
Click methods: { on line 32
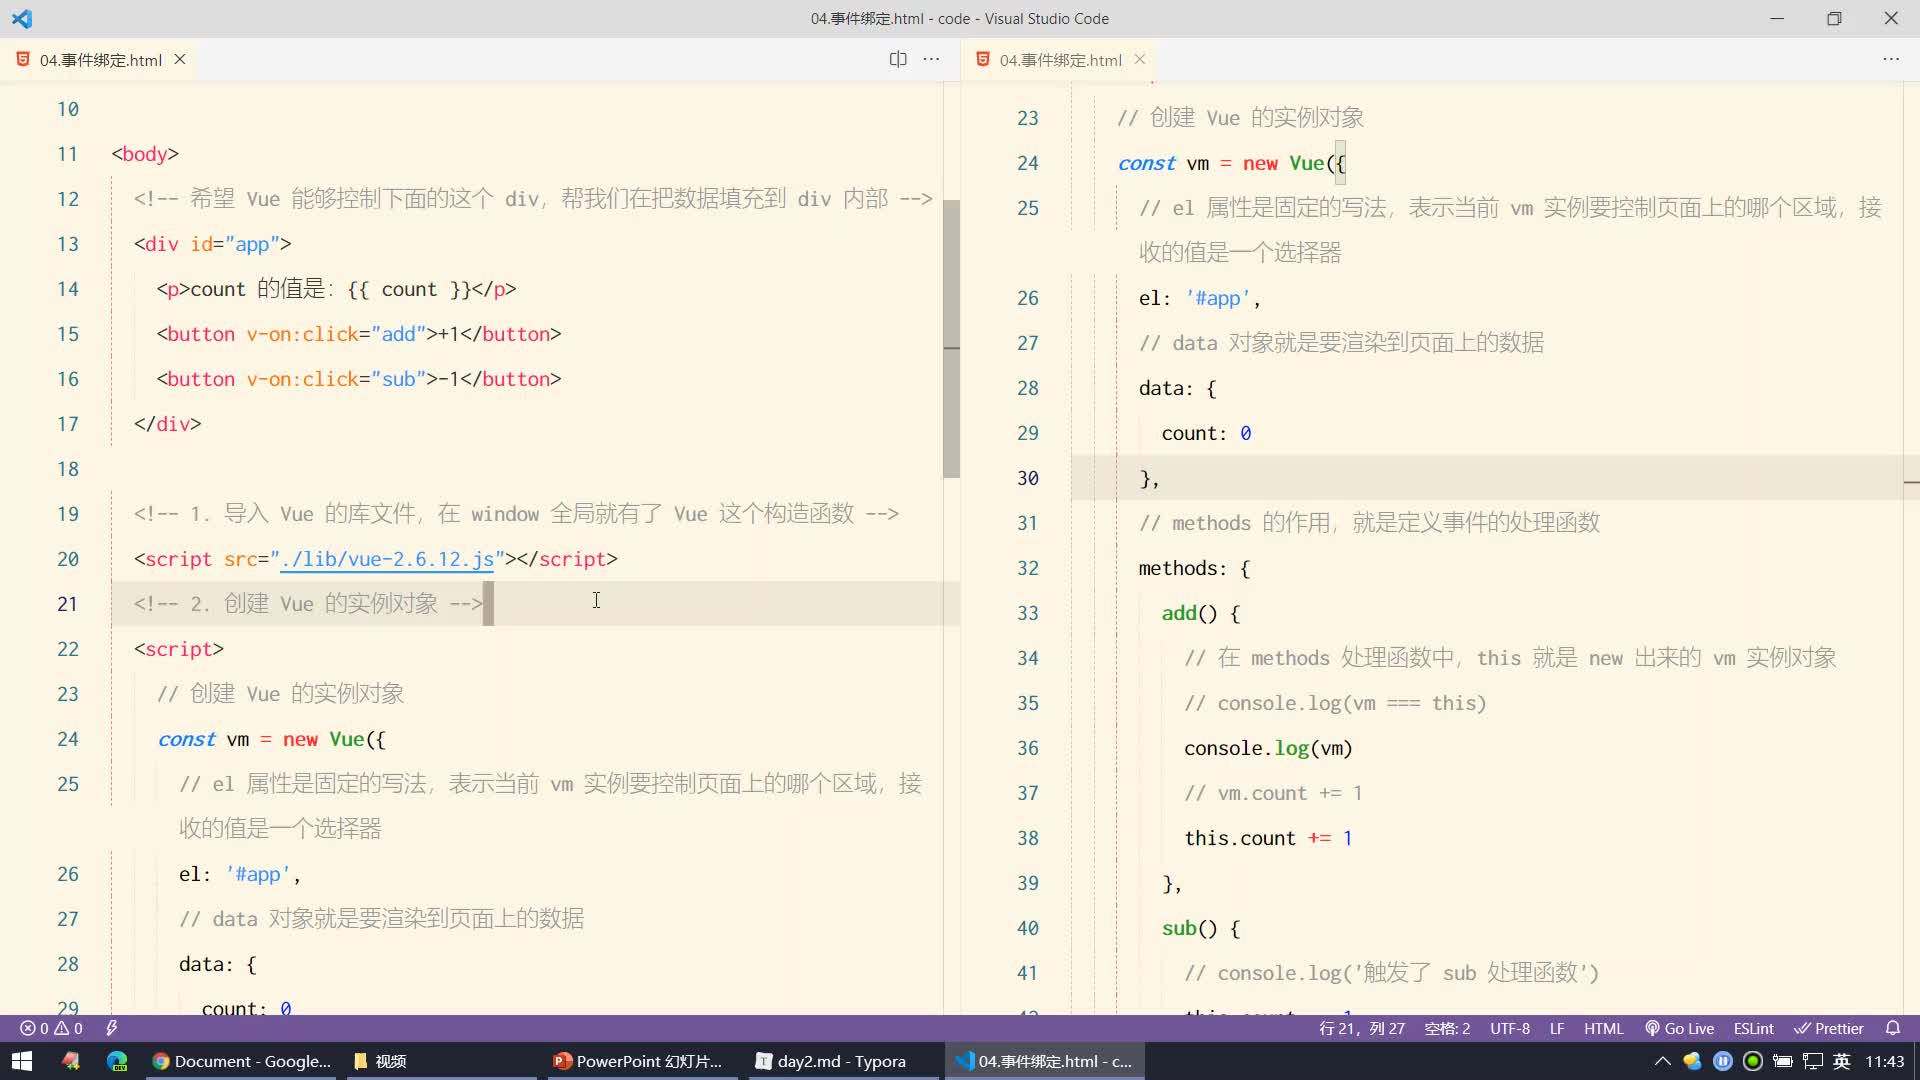(1194, 568)
